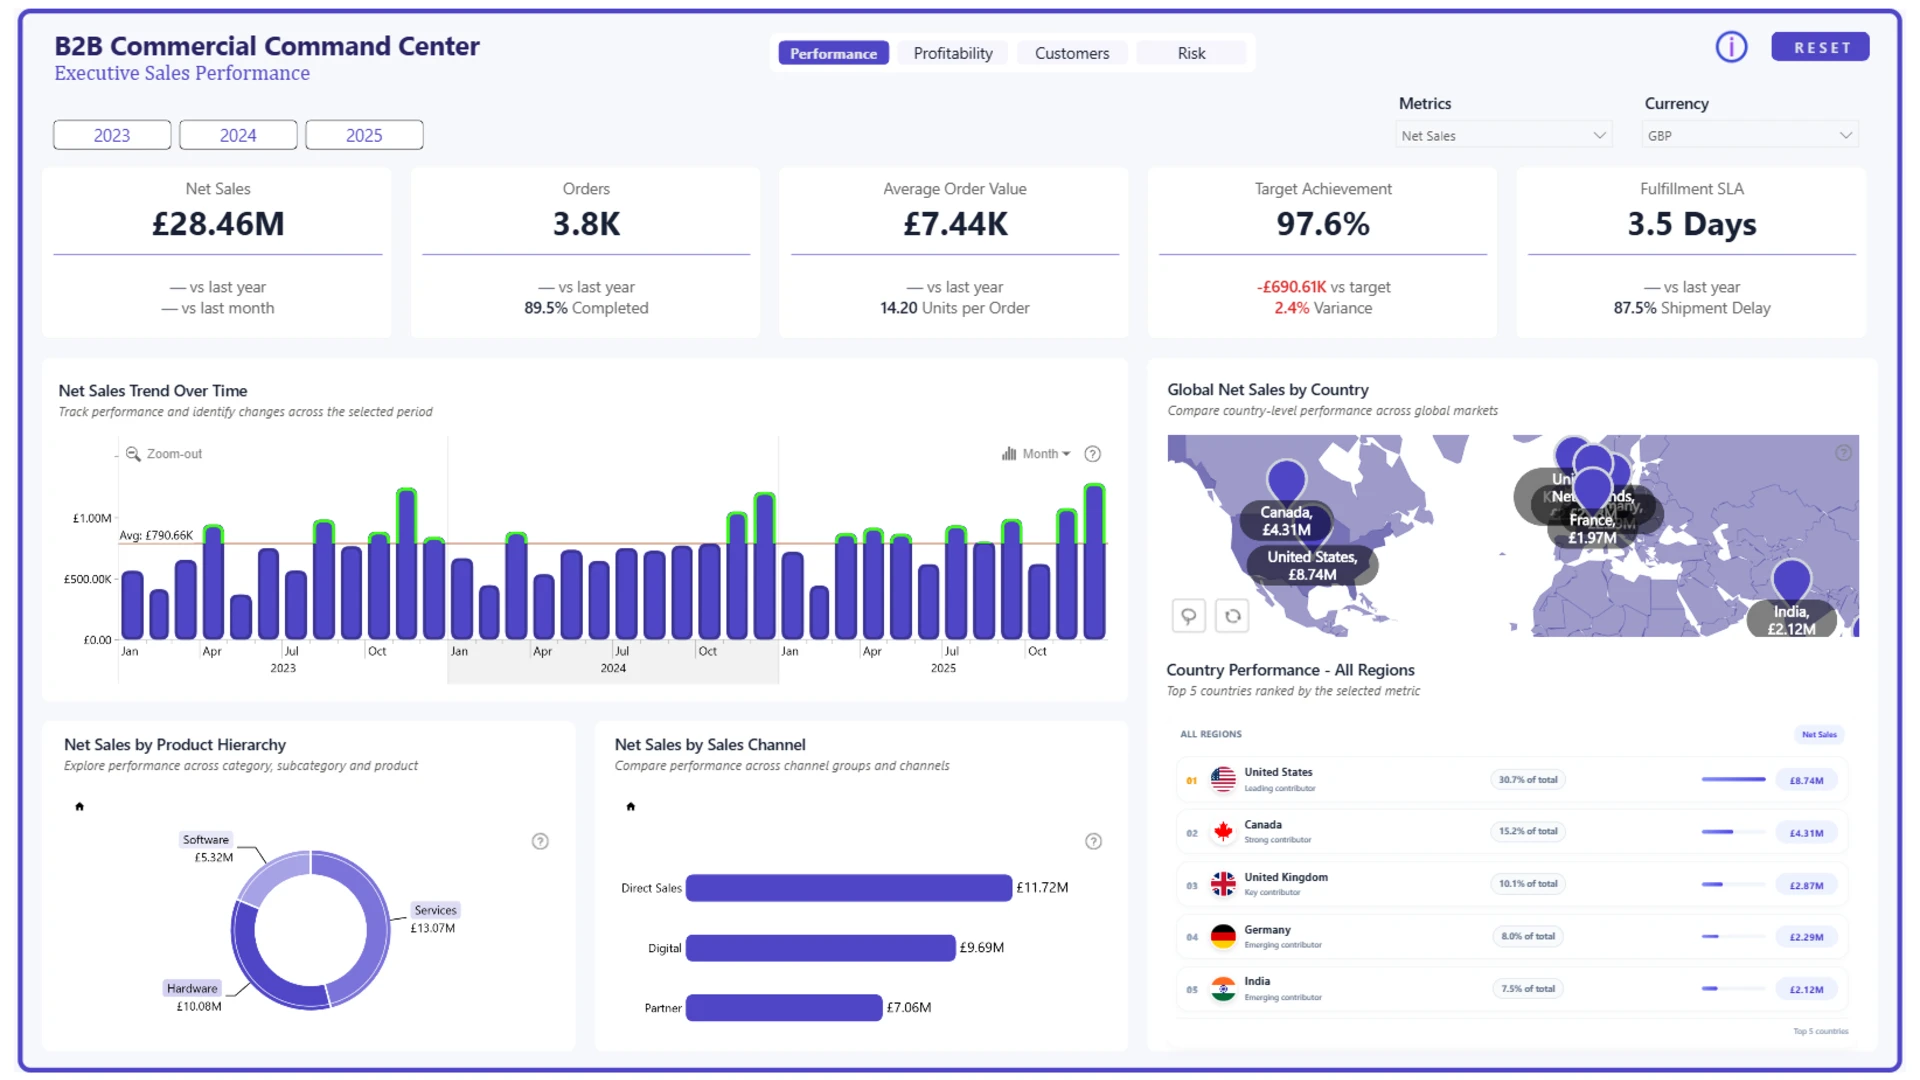Click the Canada £4.31M map label

(x=1286, y=521)
